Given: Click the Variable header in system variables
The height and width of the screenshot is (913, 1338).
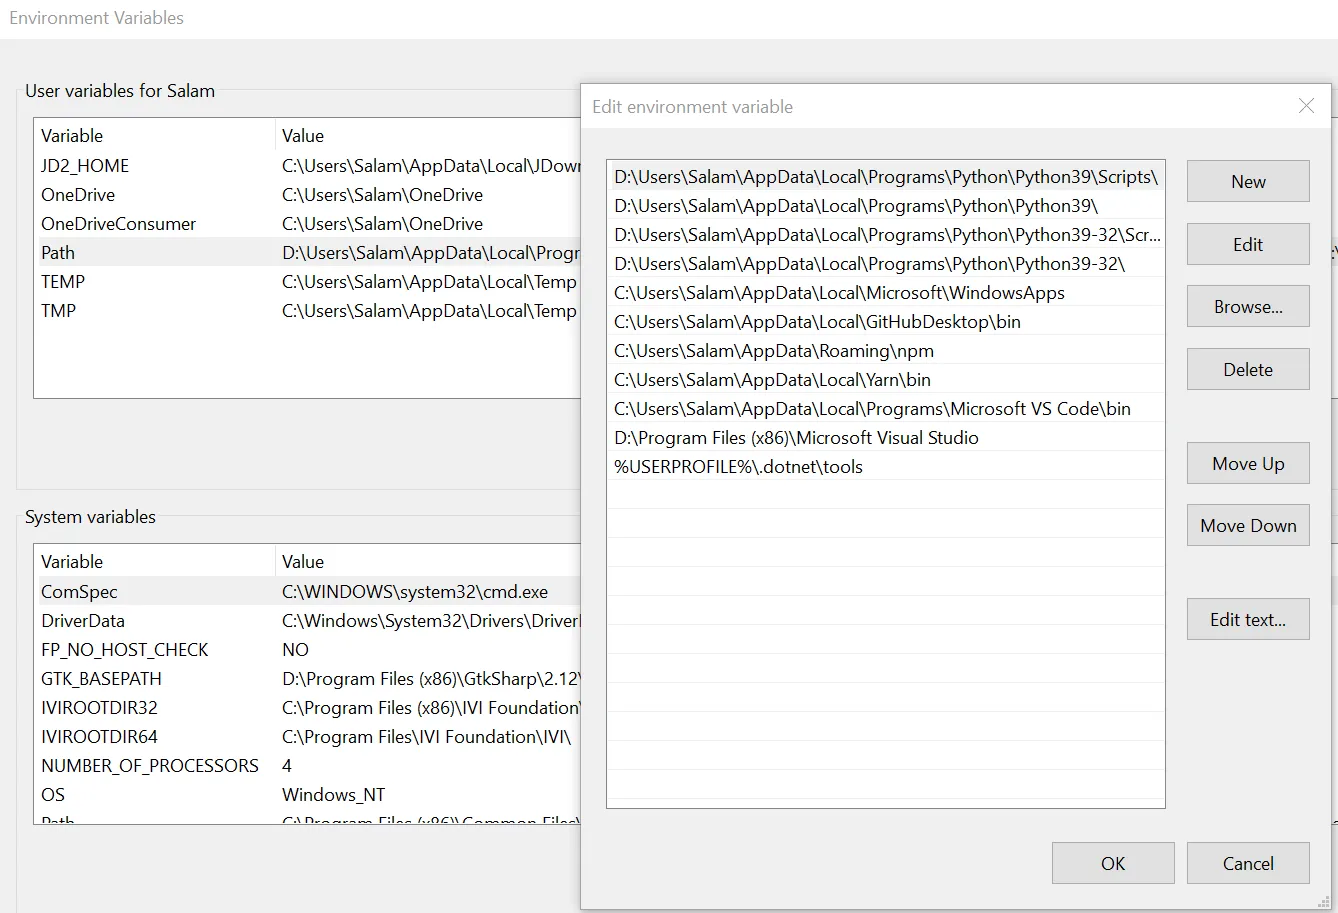Looking at the screenshot, I should coord(155,562).
